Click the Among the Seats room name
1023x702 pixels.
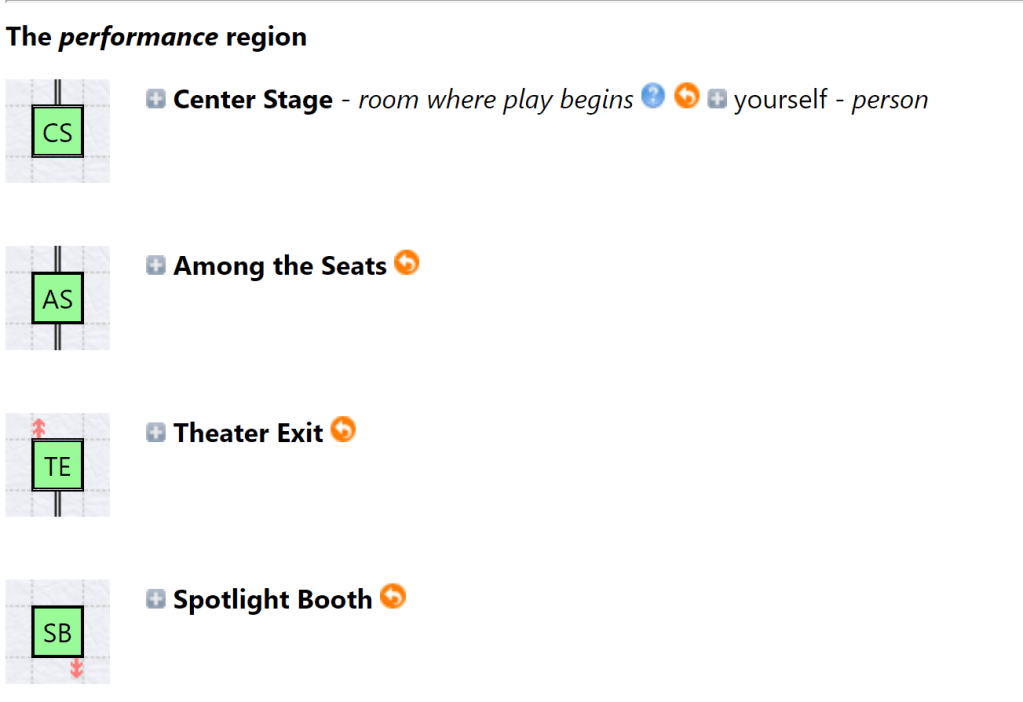tap(279, 265)
